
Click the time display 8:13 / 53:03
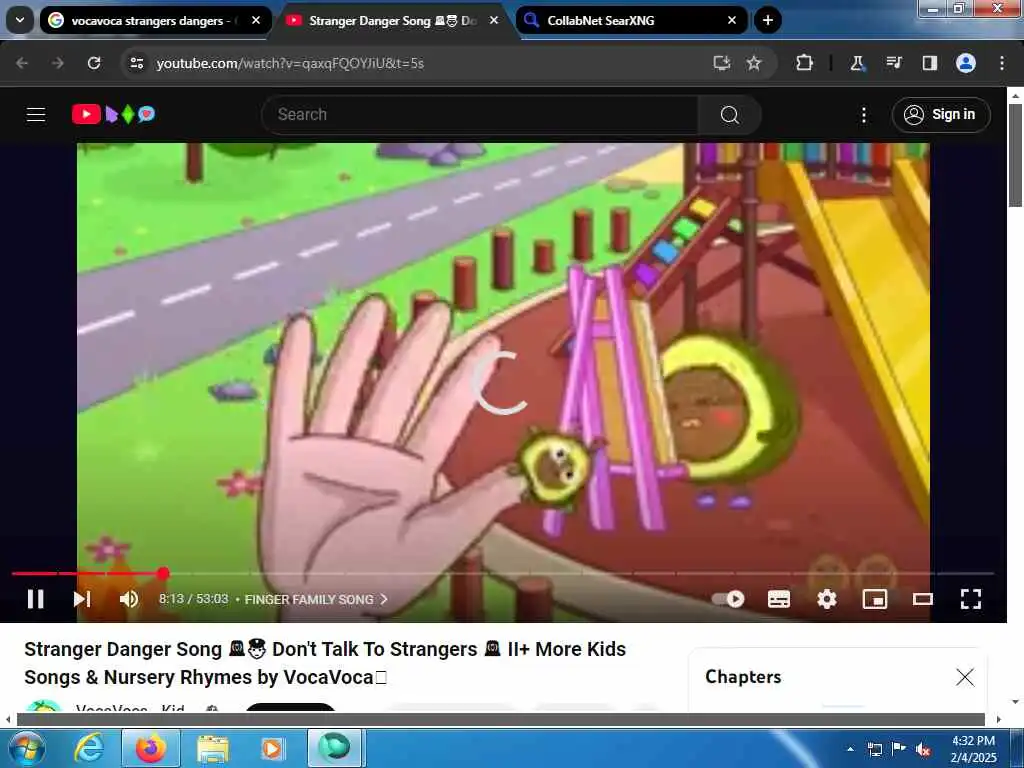coord(193,599)
